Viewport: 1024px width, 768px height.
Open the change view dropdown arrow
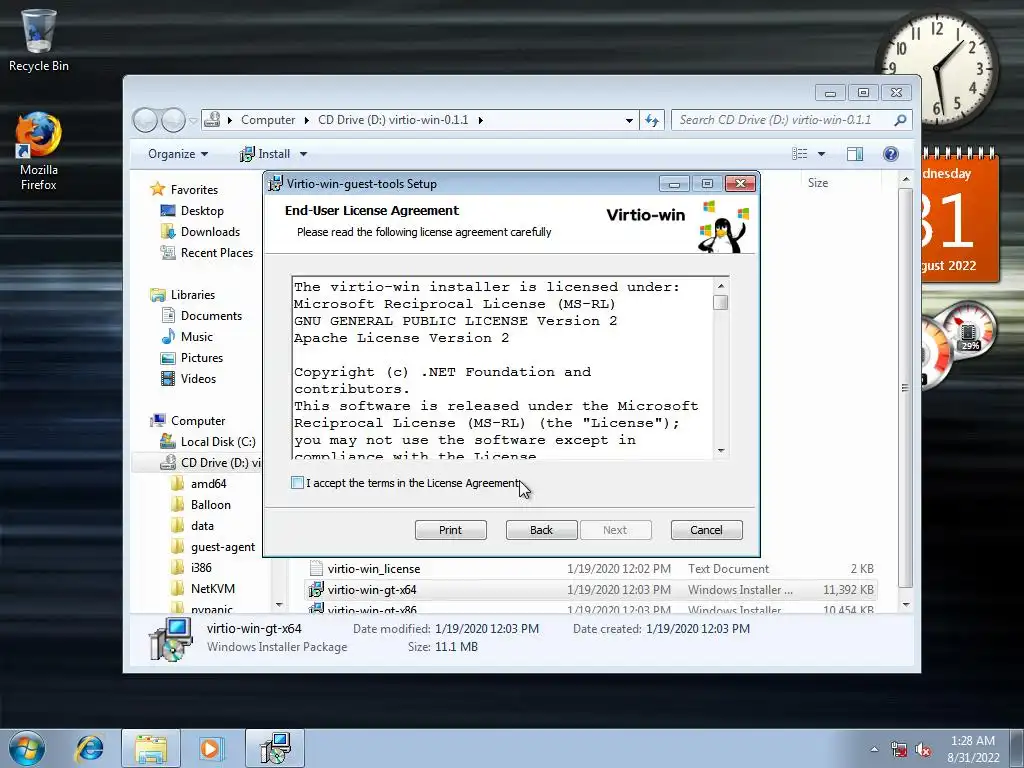[822, 154]
